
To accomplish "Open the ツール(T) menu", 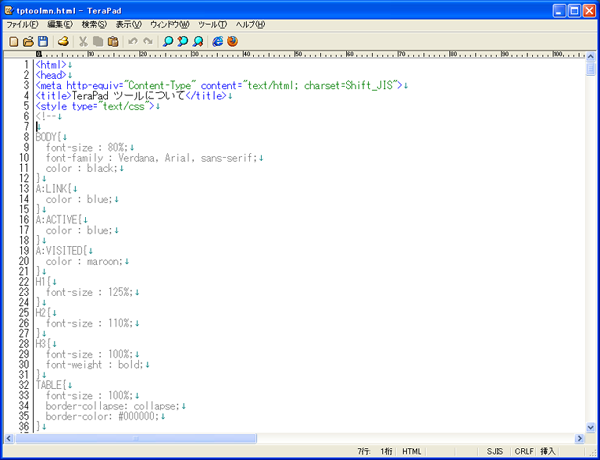I will 212,24.
